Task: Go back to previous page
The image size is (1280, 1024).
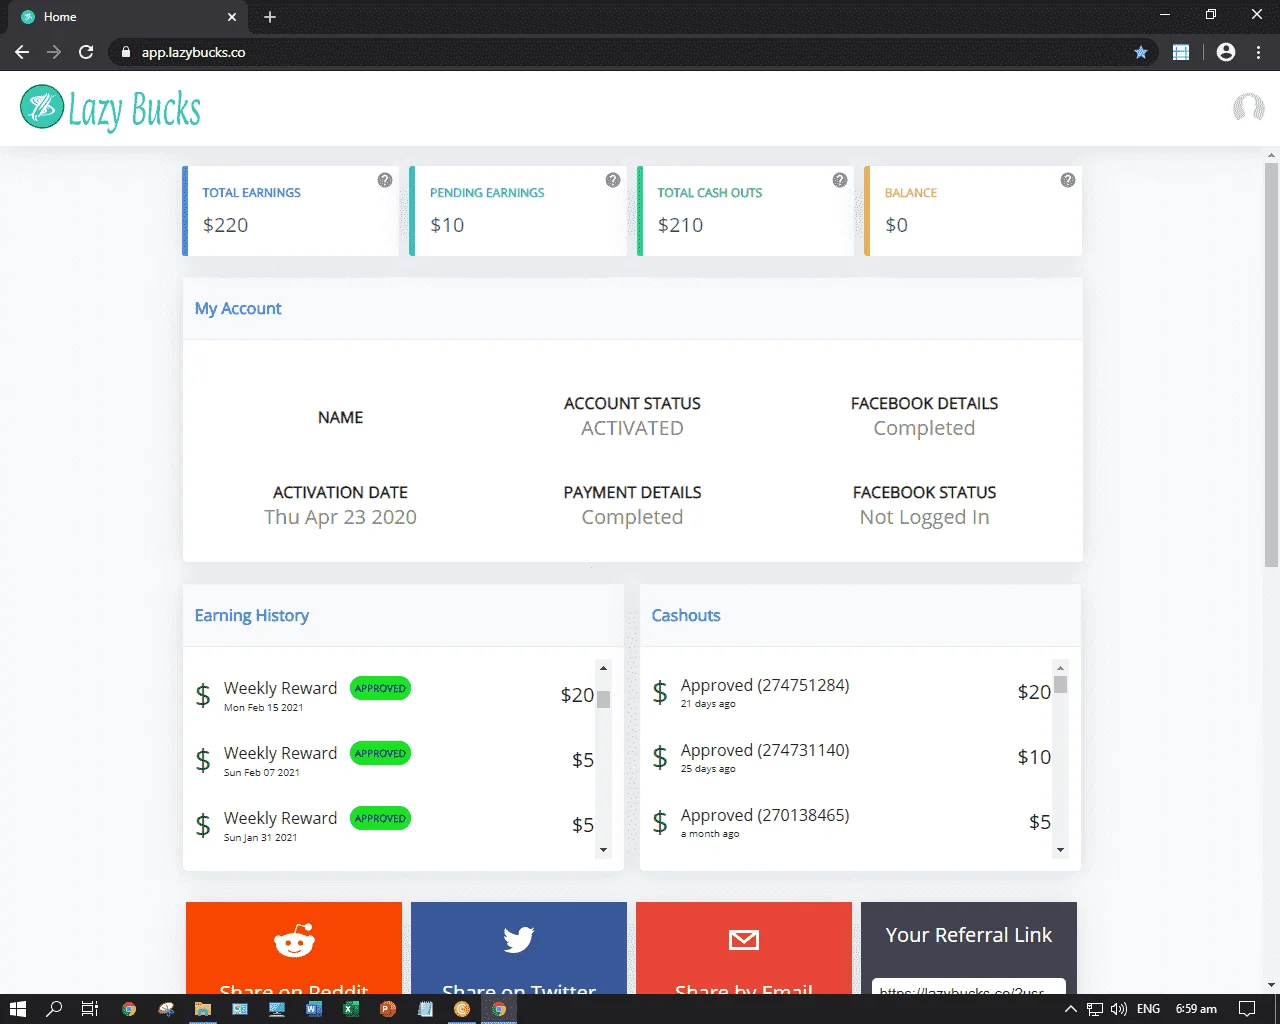Action: point(22,52)
